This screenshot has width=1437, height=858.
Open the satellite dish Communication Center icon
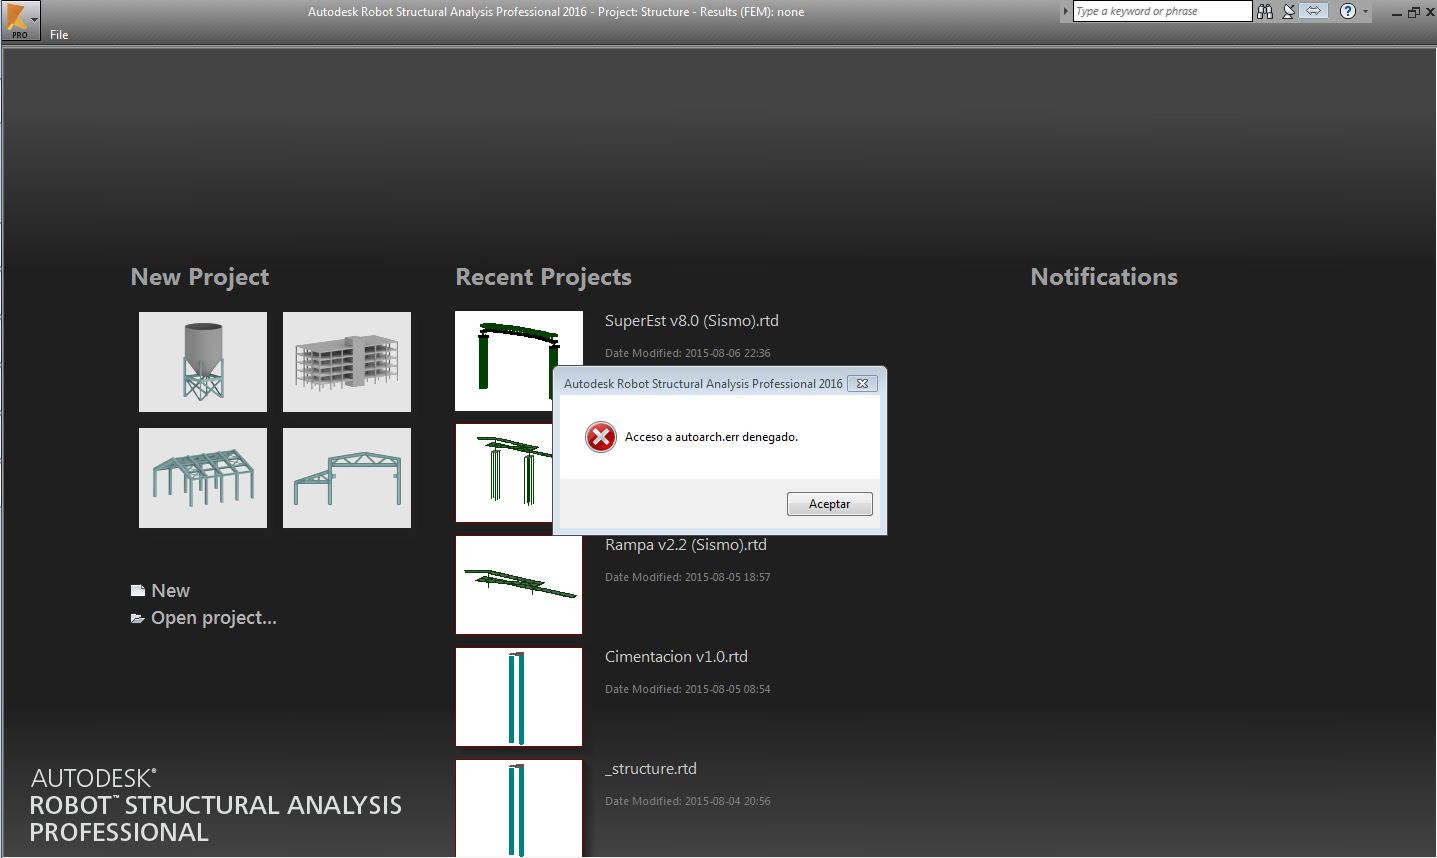click(1289, 11)
